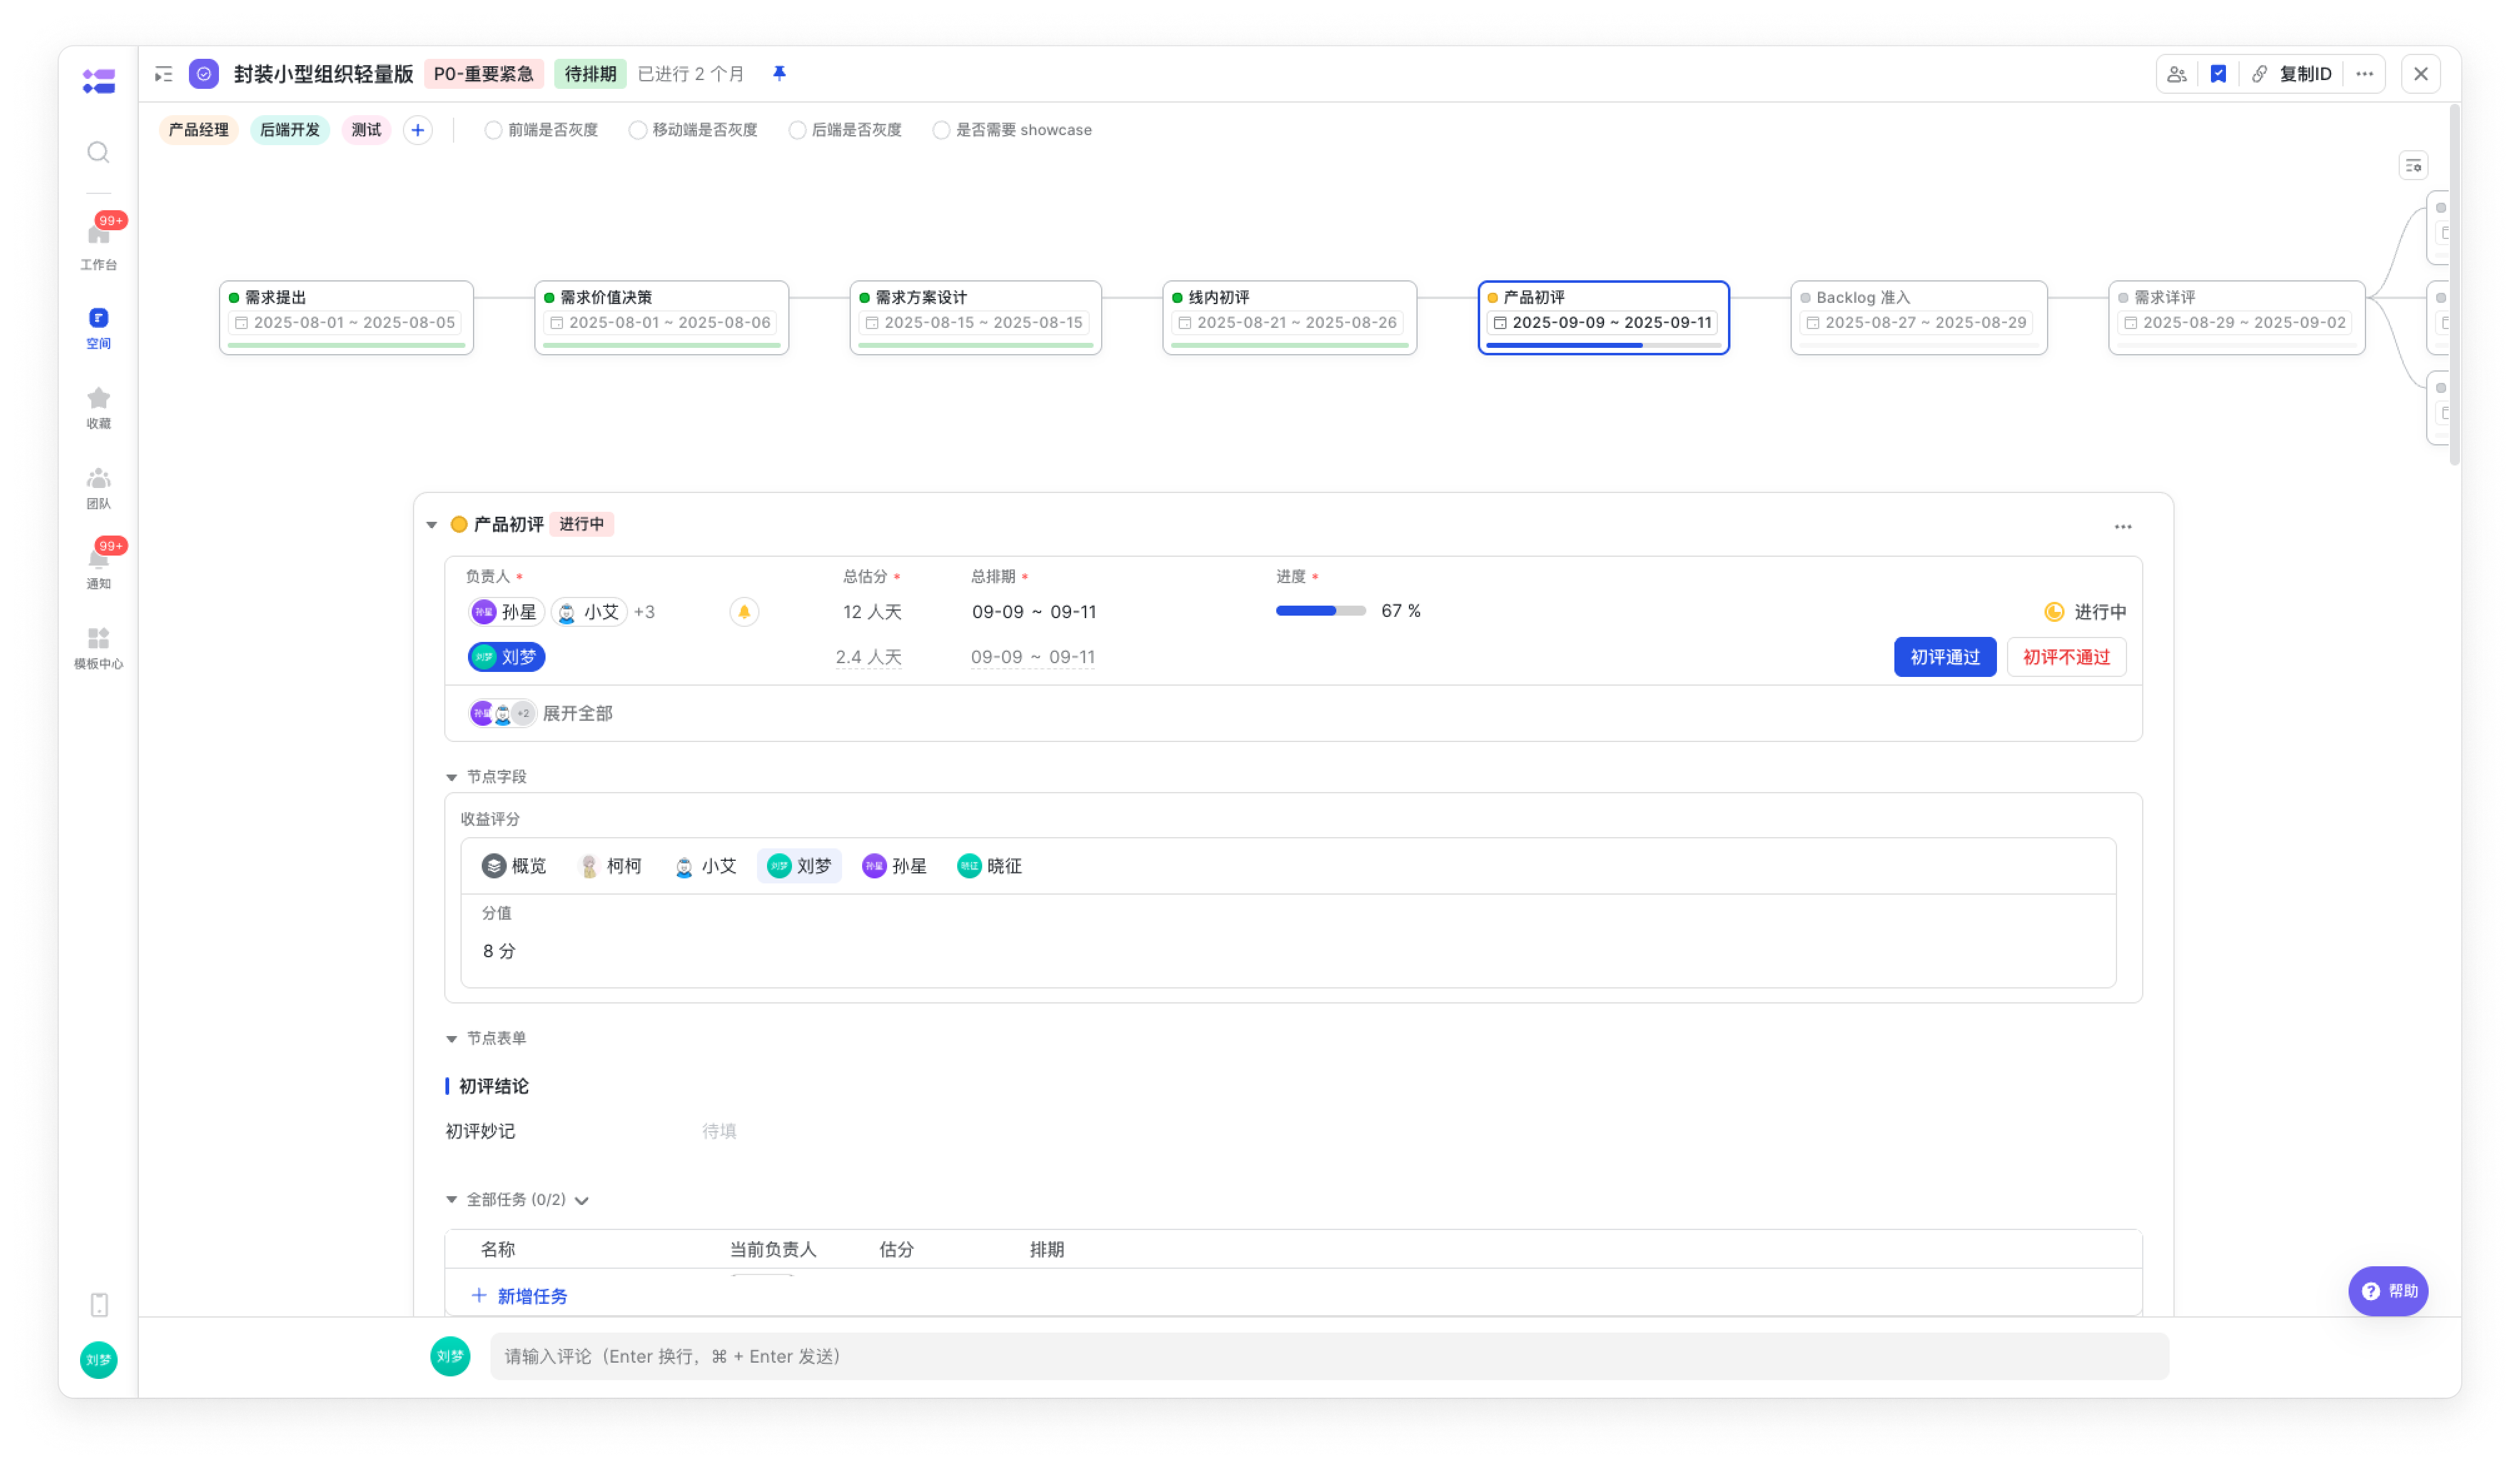Open 收藏 favorites in sidebar
The height and width of the screenshot is (1469, 2520).
pos(98,408)
